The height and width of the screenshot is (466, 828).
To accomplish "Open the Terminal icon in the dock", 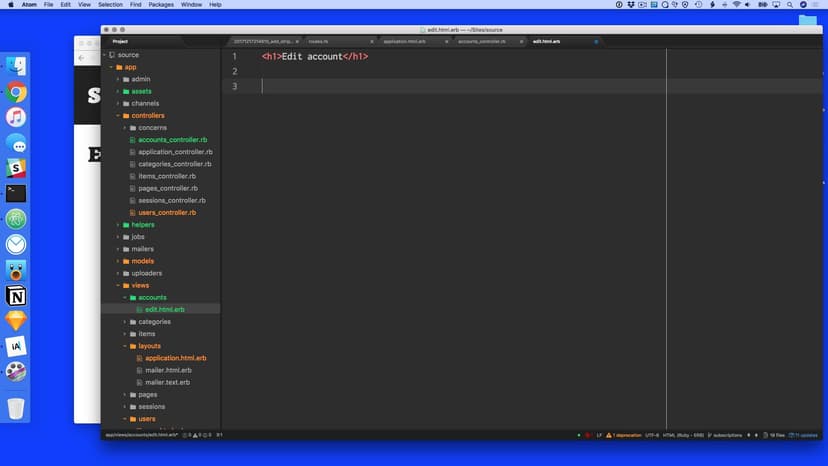I will (16, 194).
